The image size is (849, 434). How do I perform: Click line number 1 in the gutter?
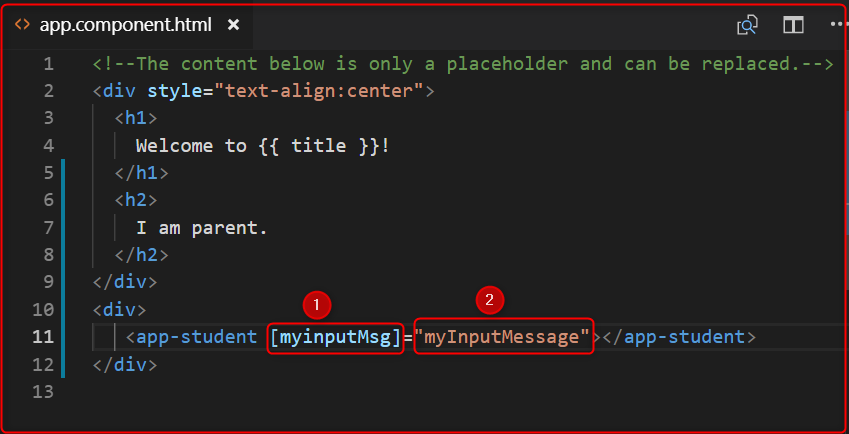[48, 65]
